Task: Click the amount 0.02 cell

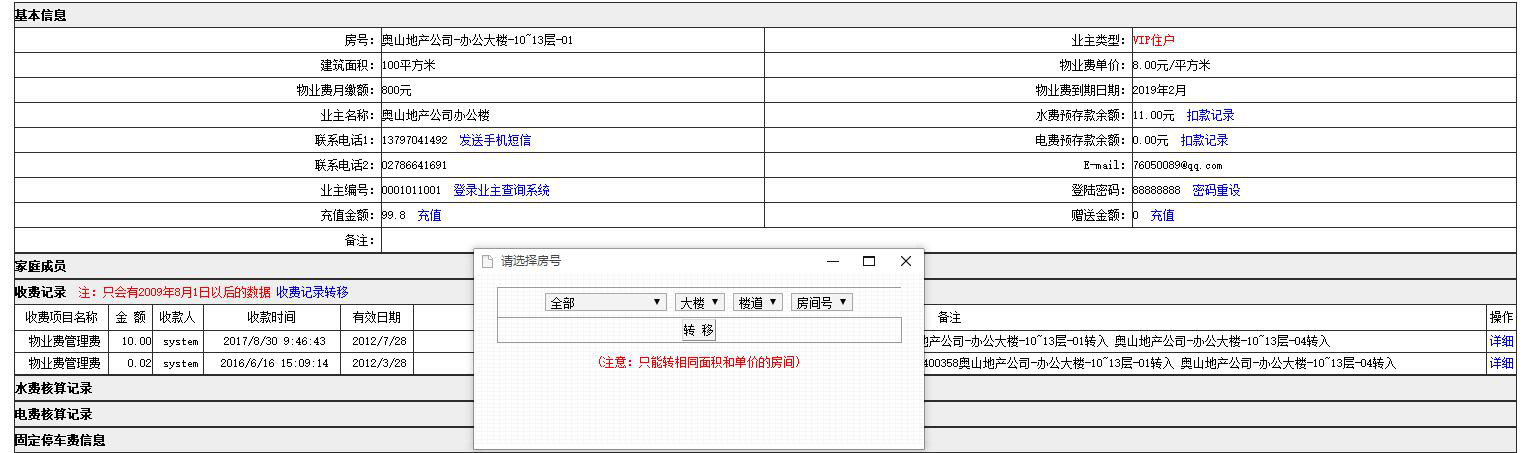Action: (x=131, y=363)
